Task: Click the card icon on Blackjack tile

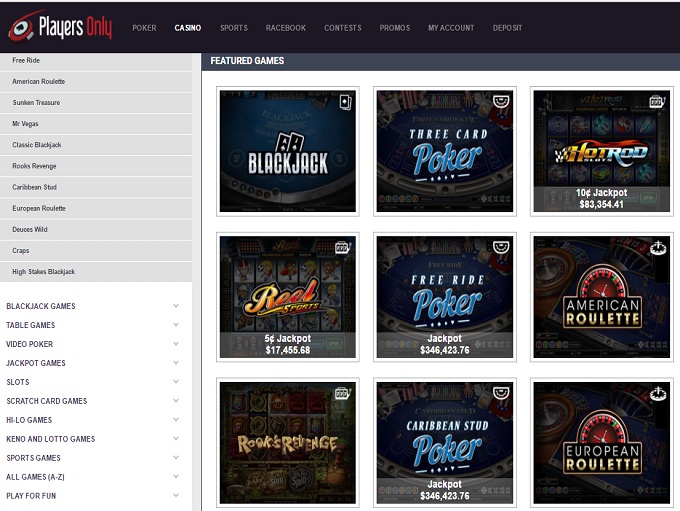Action: pos(345,101)
